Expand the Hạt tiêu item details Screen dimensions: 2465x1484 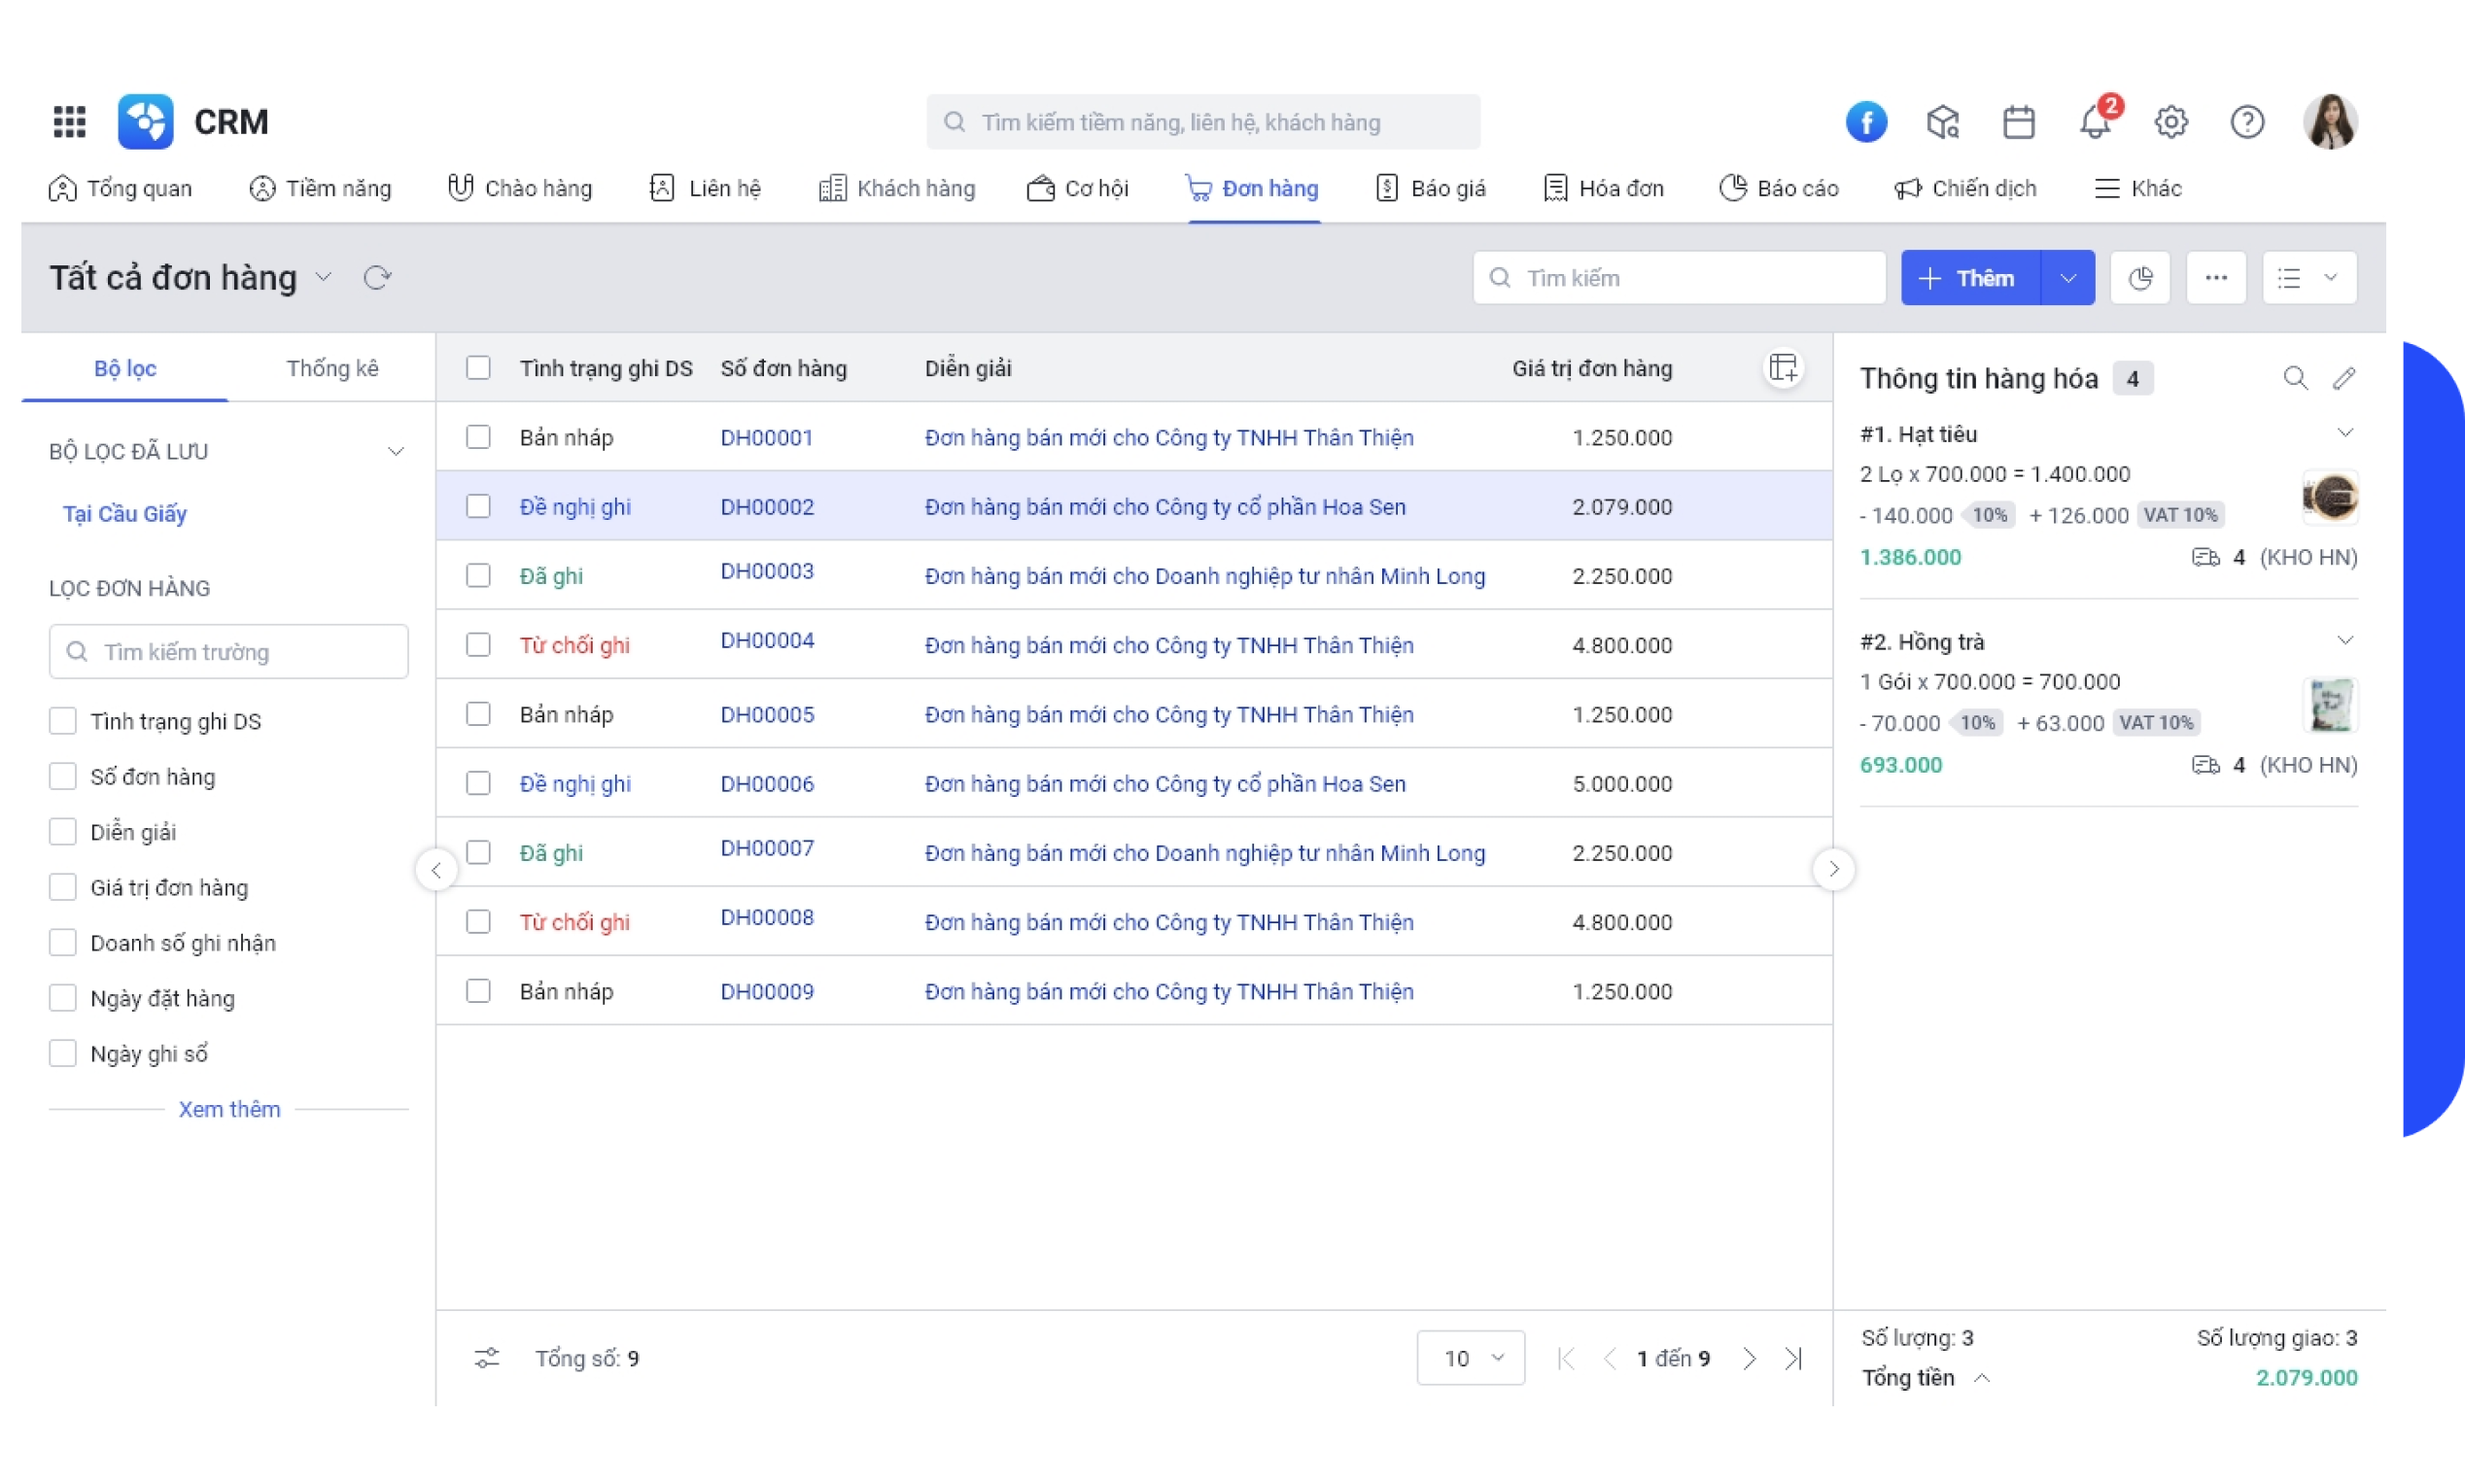point(2344,433)
